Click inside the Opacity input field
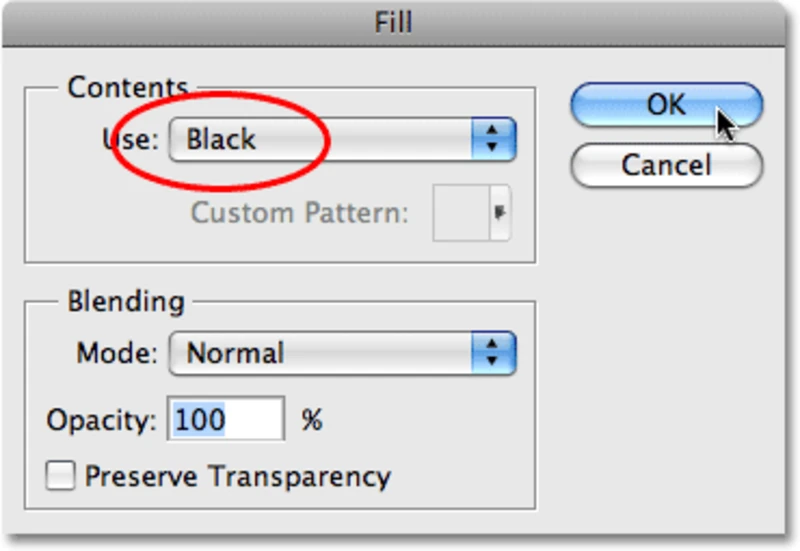 coord(226,418)
